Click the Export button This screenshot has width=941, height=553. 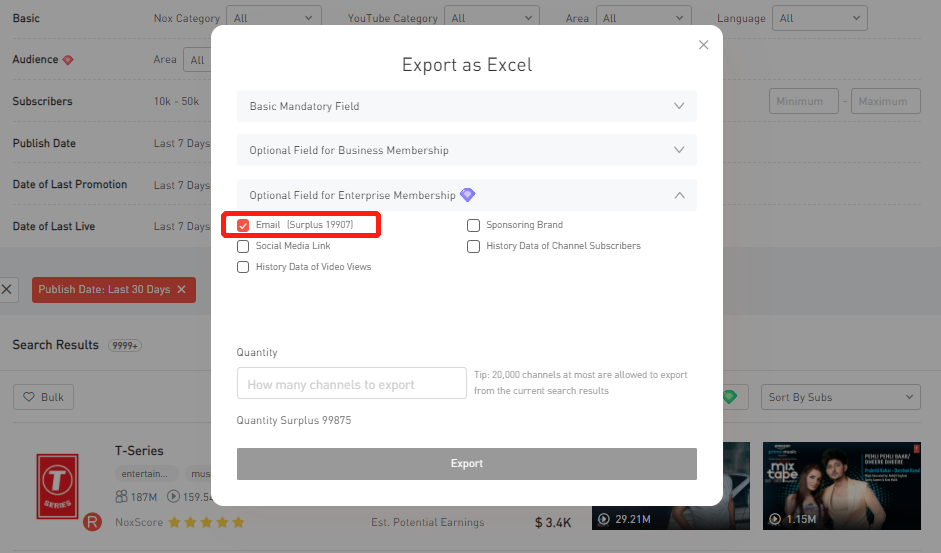[x=466, y=463]
